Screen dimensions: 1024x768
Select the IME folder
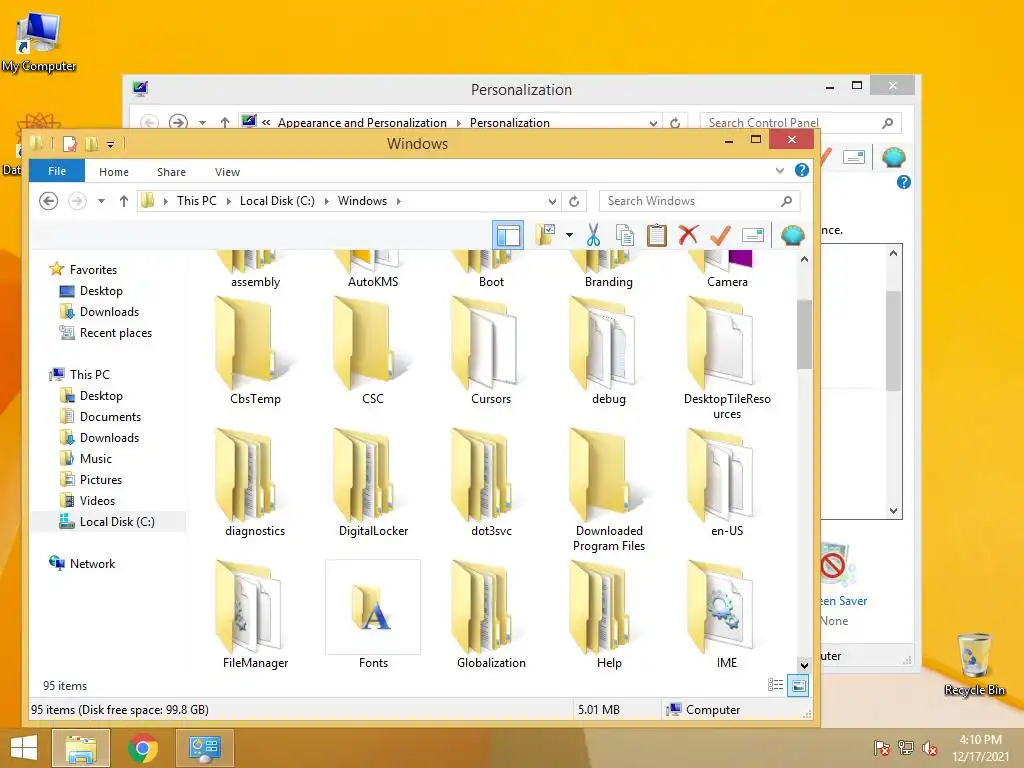(x=726, y=615)
